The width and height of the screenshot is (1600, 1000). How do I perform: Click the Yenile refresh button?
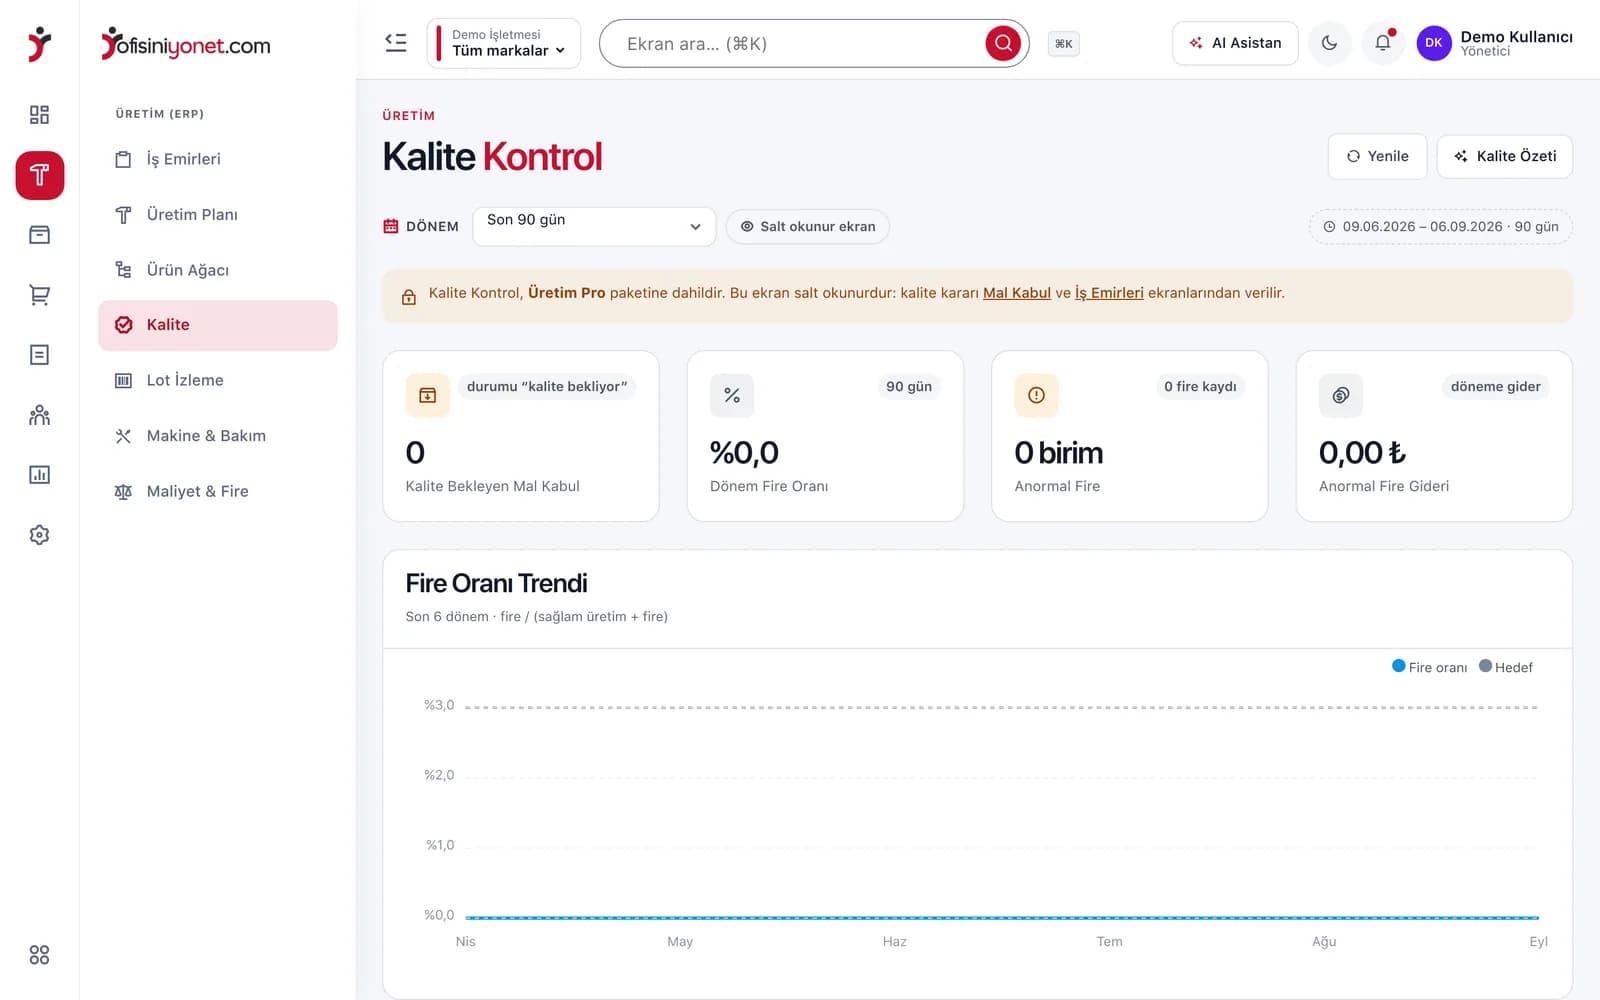click(1377, 156)
